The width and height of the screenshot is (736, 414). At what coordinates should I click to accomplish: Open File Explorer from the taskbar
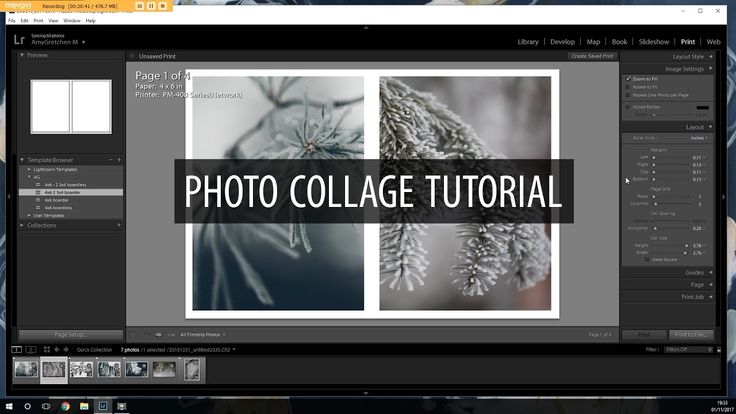pyautogui.click(x=84, y=406)
